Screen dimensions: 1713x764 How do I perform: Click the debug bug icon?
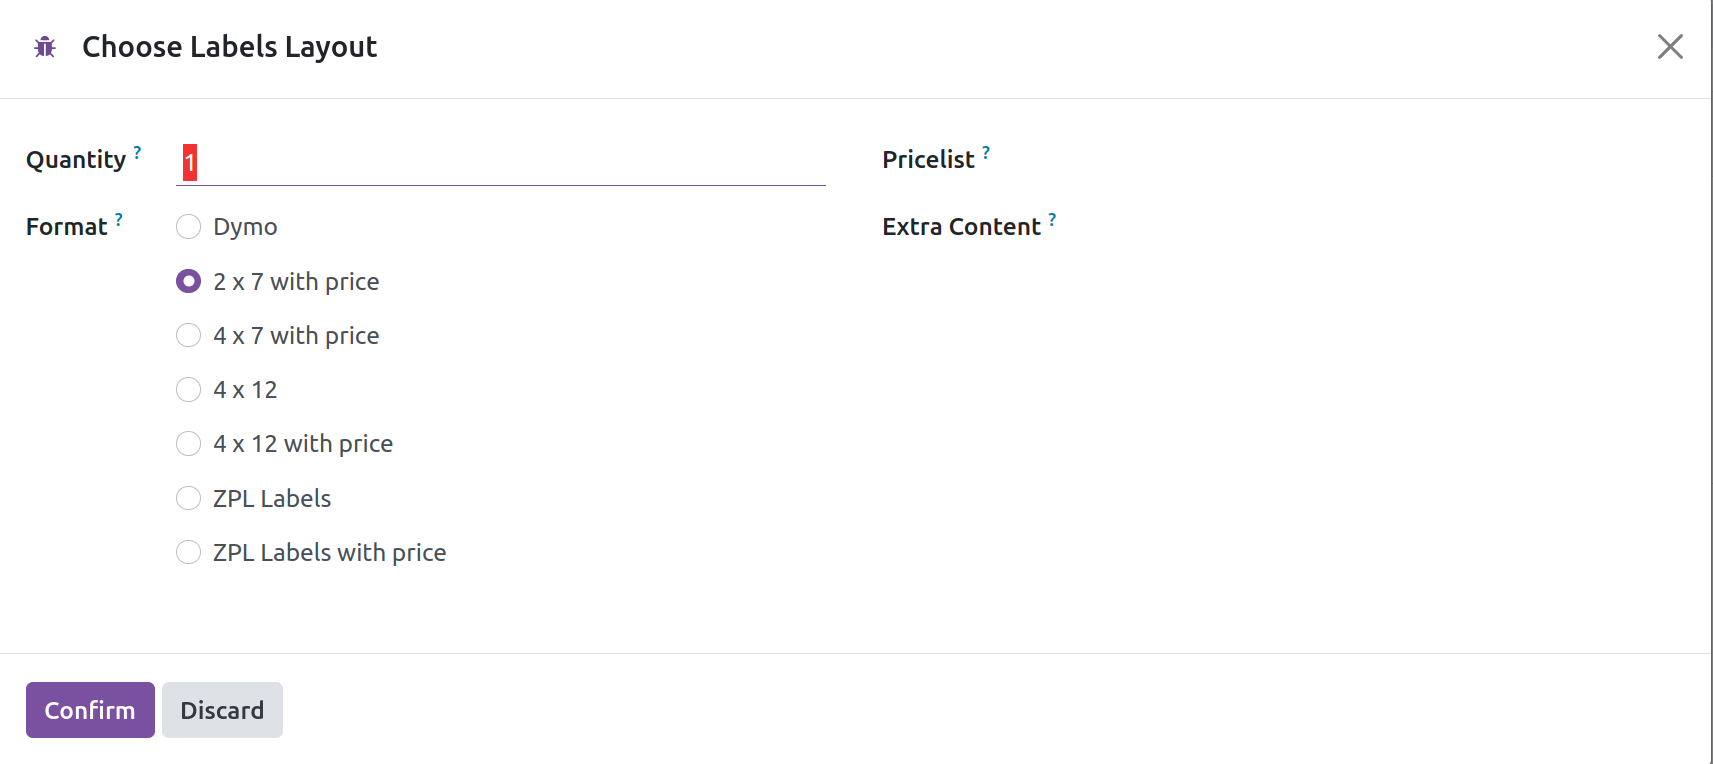click(x=45, y=47)
